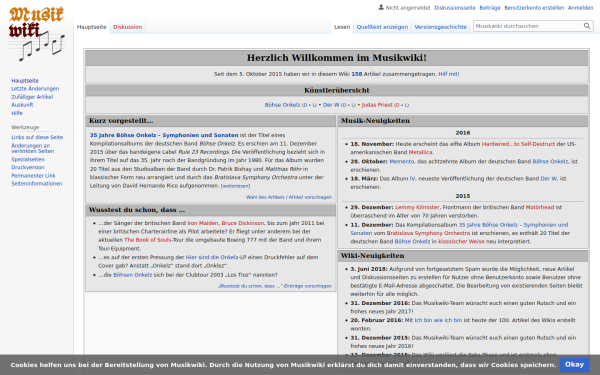Open Letzte Änderungen in sidebar
This screenshot has width=600, height=375.
(35, 89)
